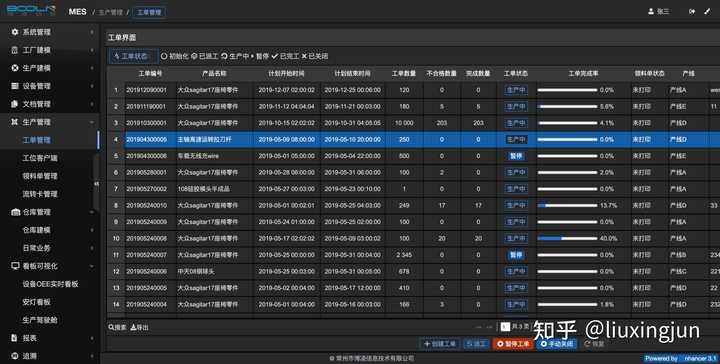This screenshot has width=720, height=364.
Task: Expand the 报表 menu arrow
Action: point(92,338)
